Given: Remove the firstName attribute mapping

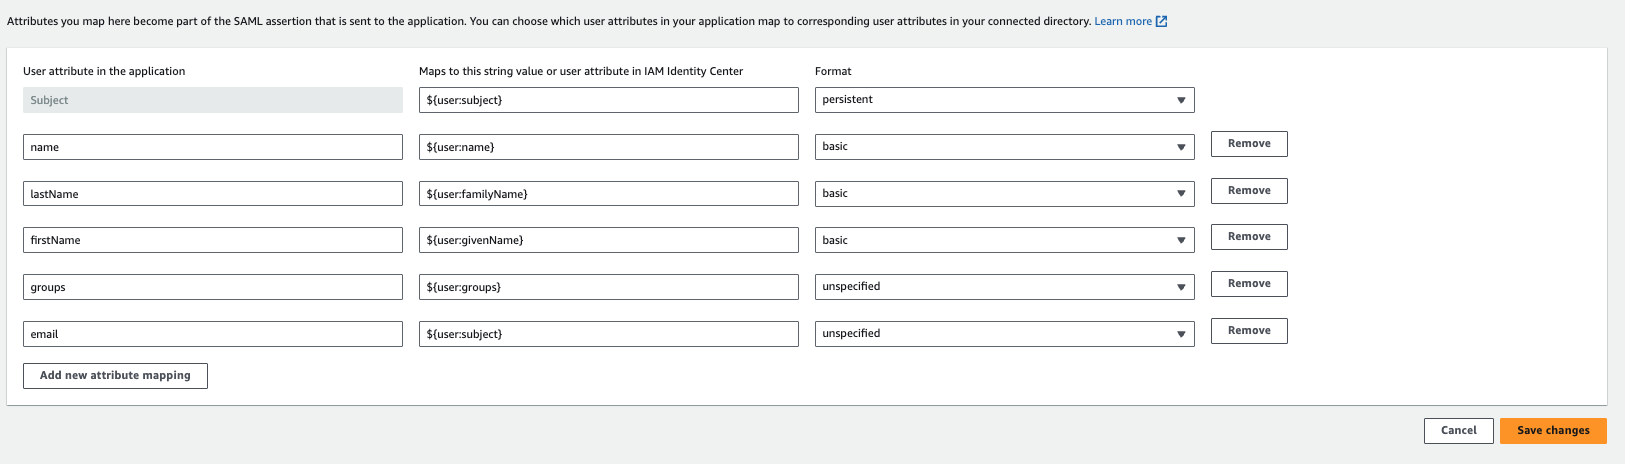Looking at the screenshot, I should click(x=1249, y=237).
